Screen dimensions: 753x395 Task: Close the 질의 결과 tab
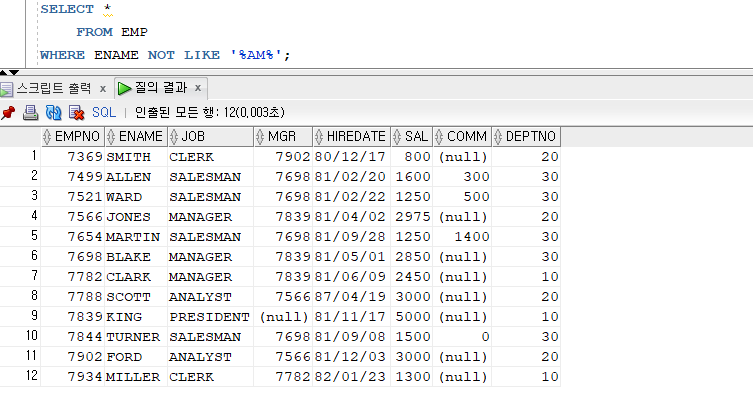(198, 88)
